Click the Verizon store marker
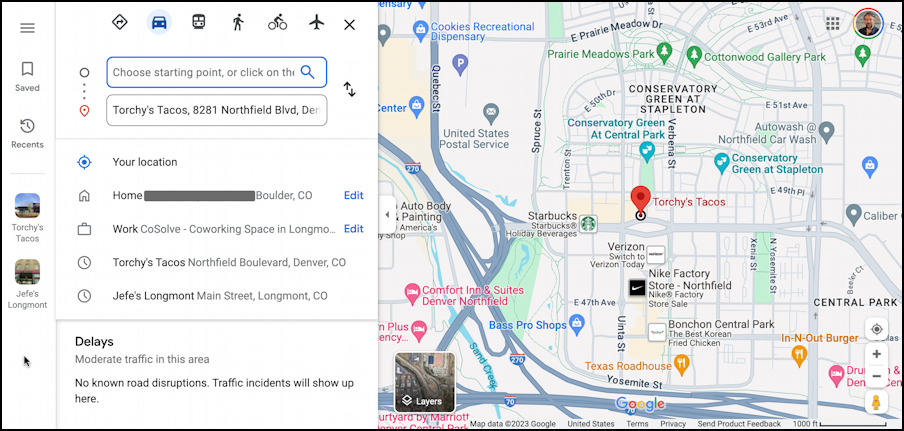The height and width of the screenshot is (431, 904). click(x=656, y=254)
